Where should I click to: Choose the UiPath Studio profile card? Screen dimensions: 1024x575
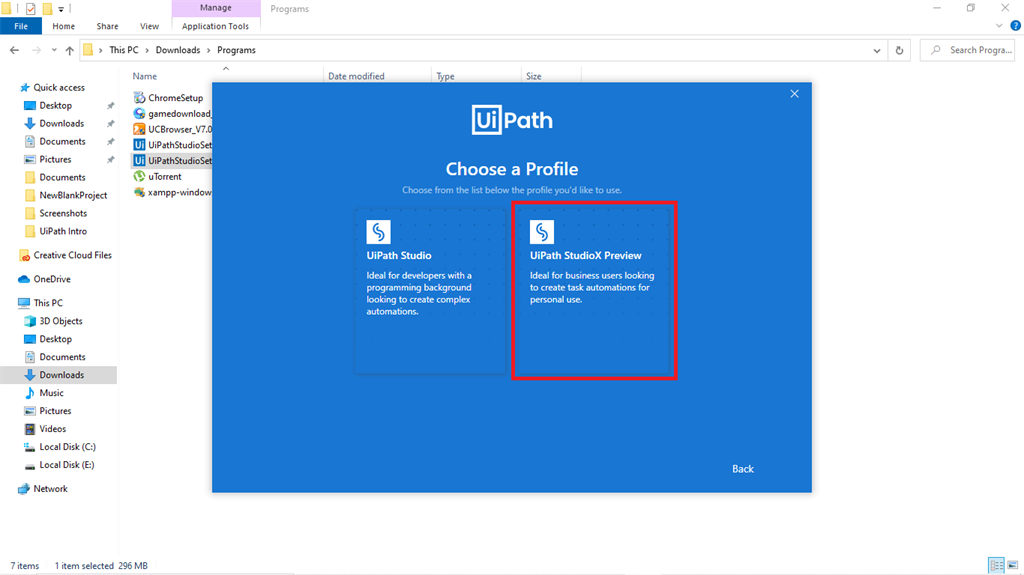[x=430, y=291]
